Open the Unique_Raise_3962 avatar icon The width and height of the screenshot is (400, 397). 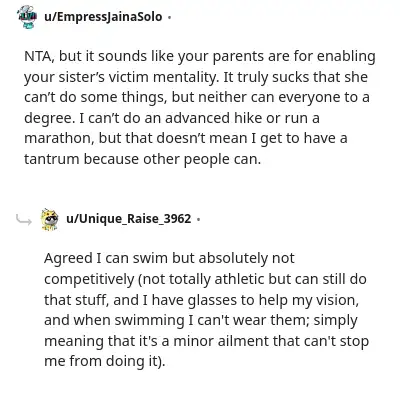click(x=50, y=219)
